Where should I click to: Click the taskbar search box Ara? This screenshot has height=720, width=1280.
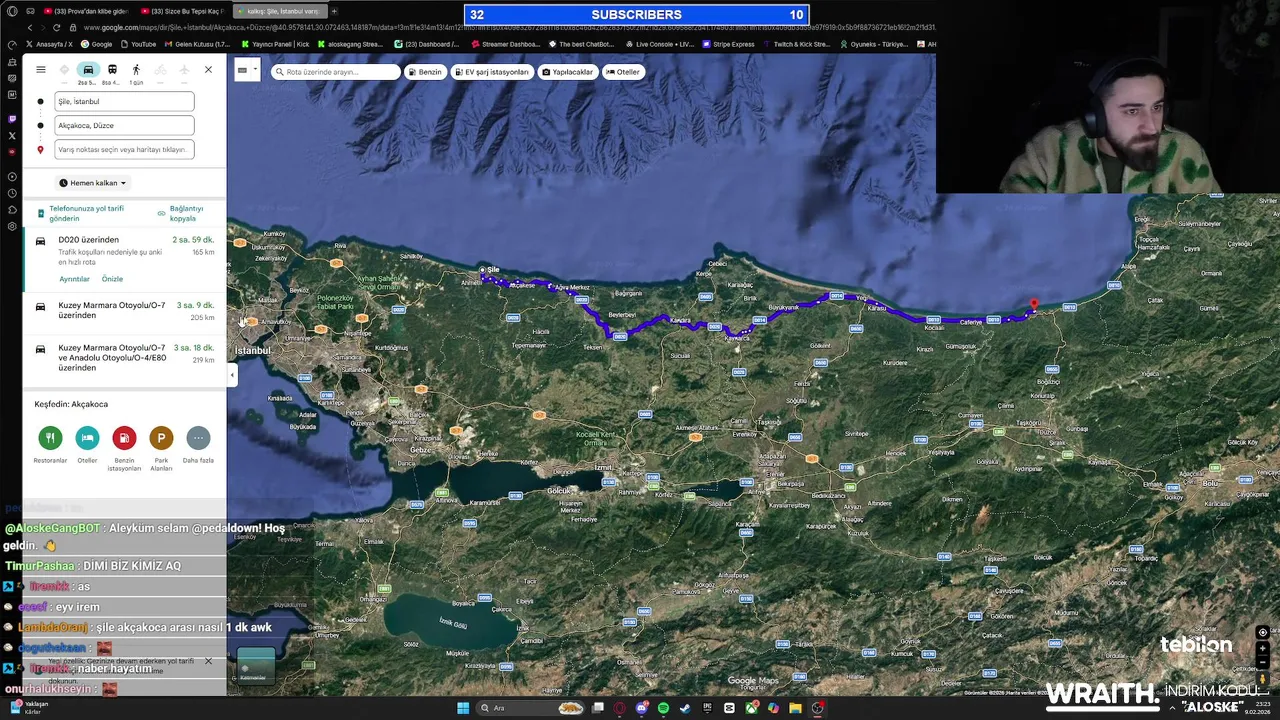click(x=530, y=708)
